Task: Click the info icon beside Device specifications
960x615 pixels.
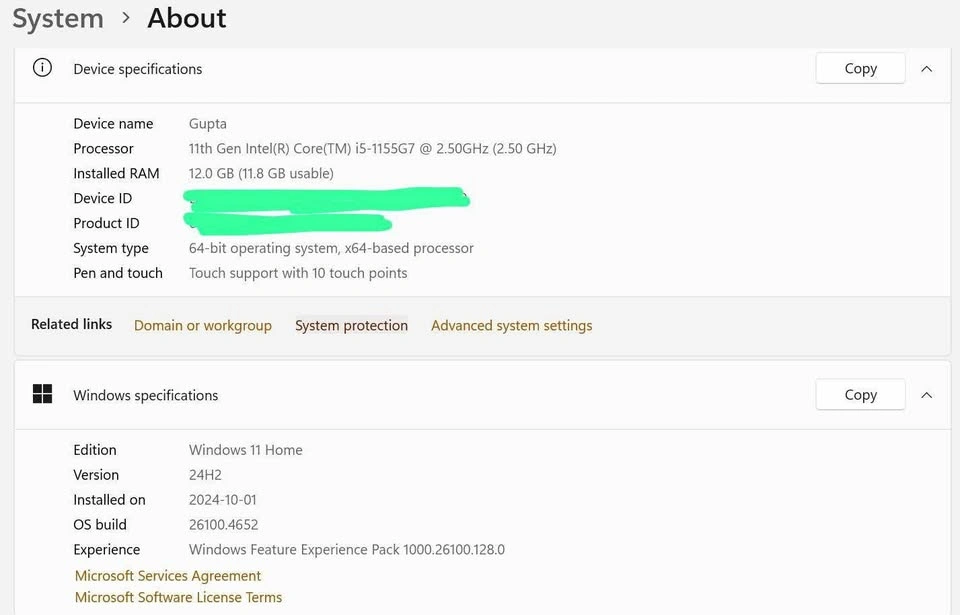Action: tap(42, 68)
